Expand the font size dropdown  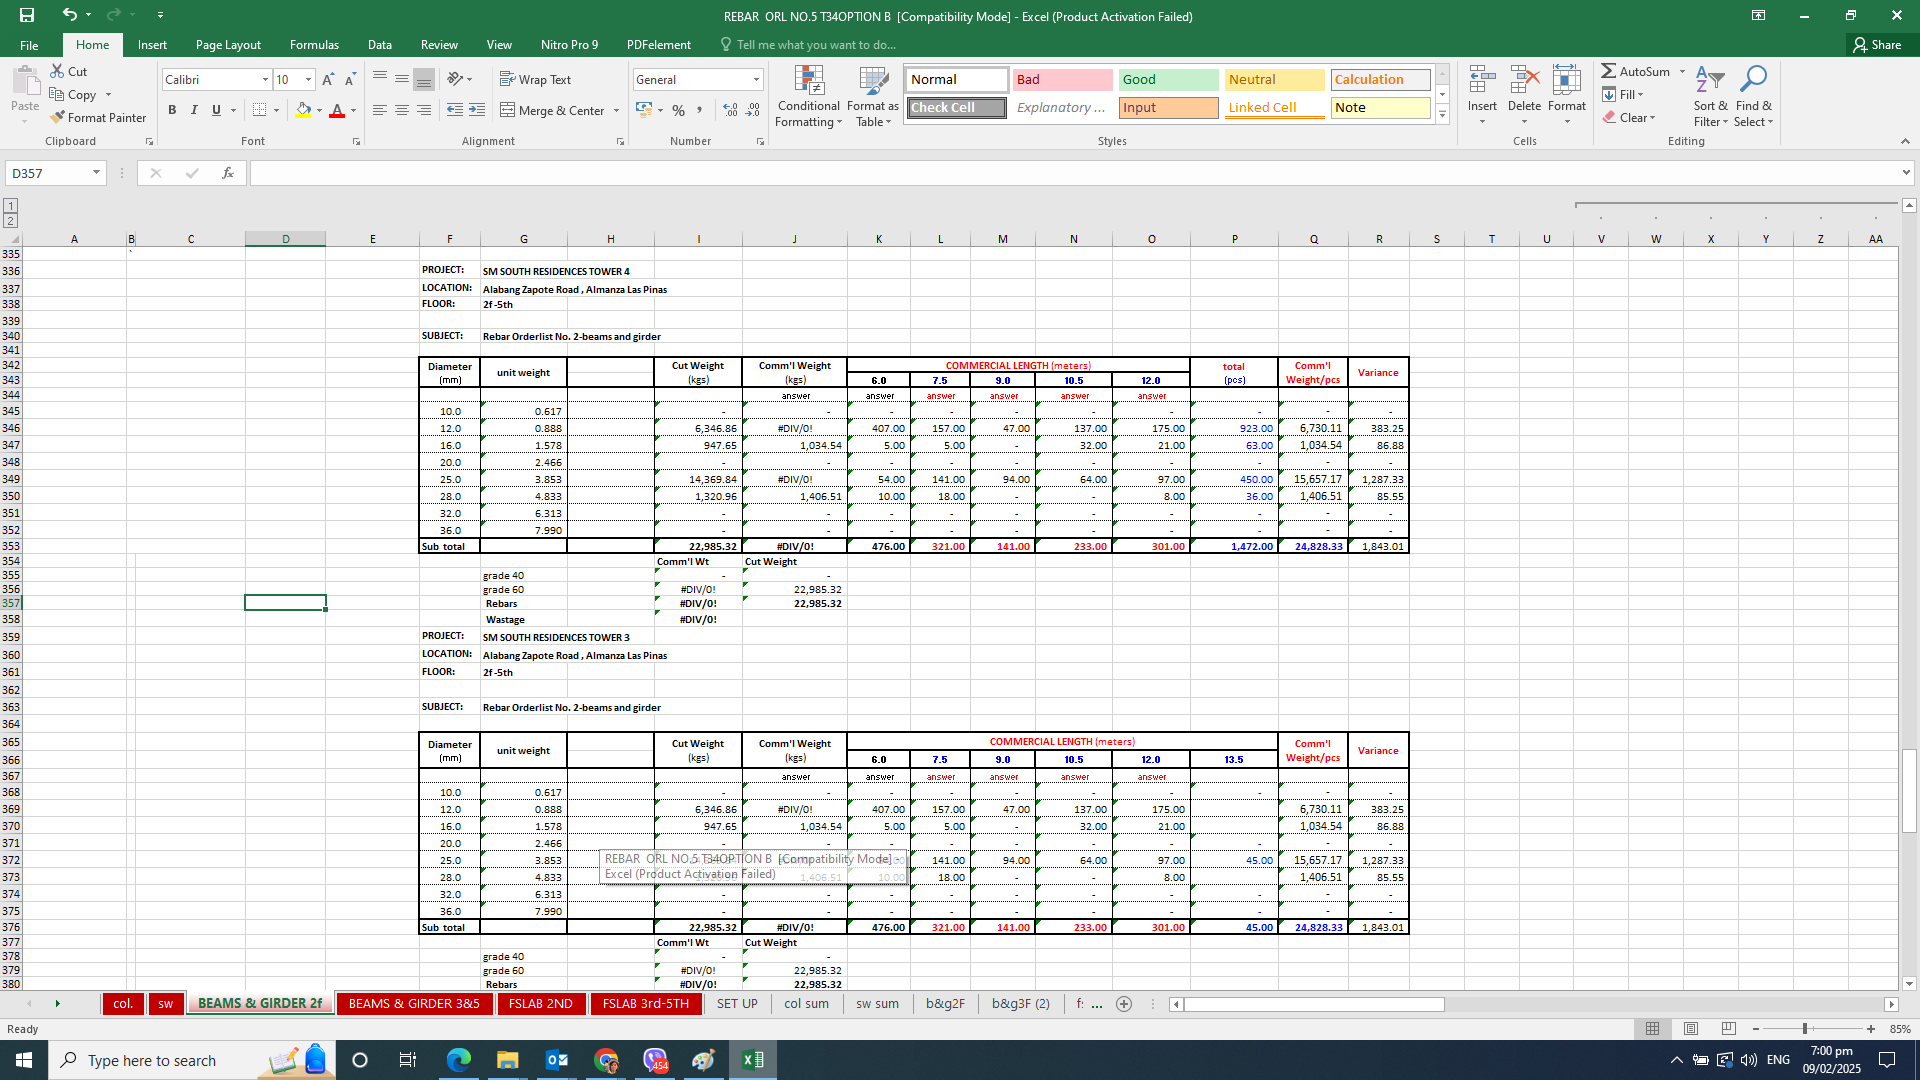(x=308, y=79)
